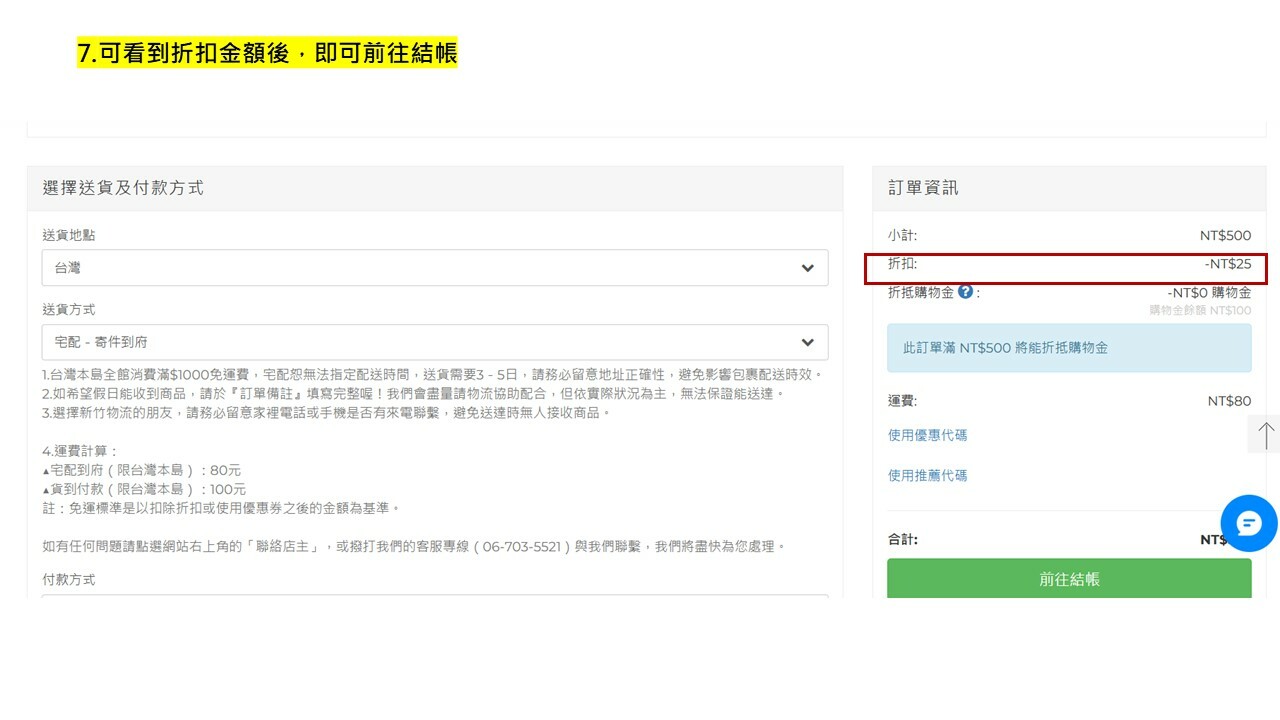Click the 選擇送貨及付款方式 panel header

tap(123, 188)
